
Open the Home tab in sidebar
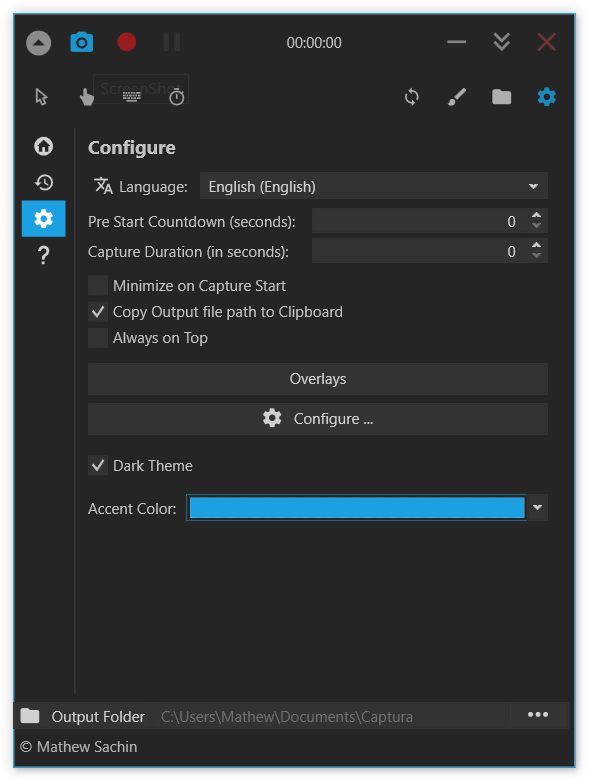tap(44, 146)
